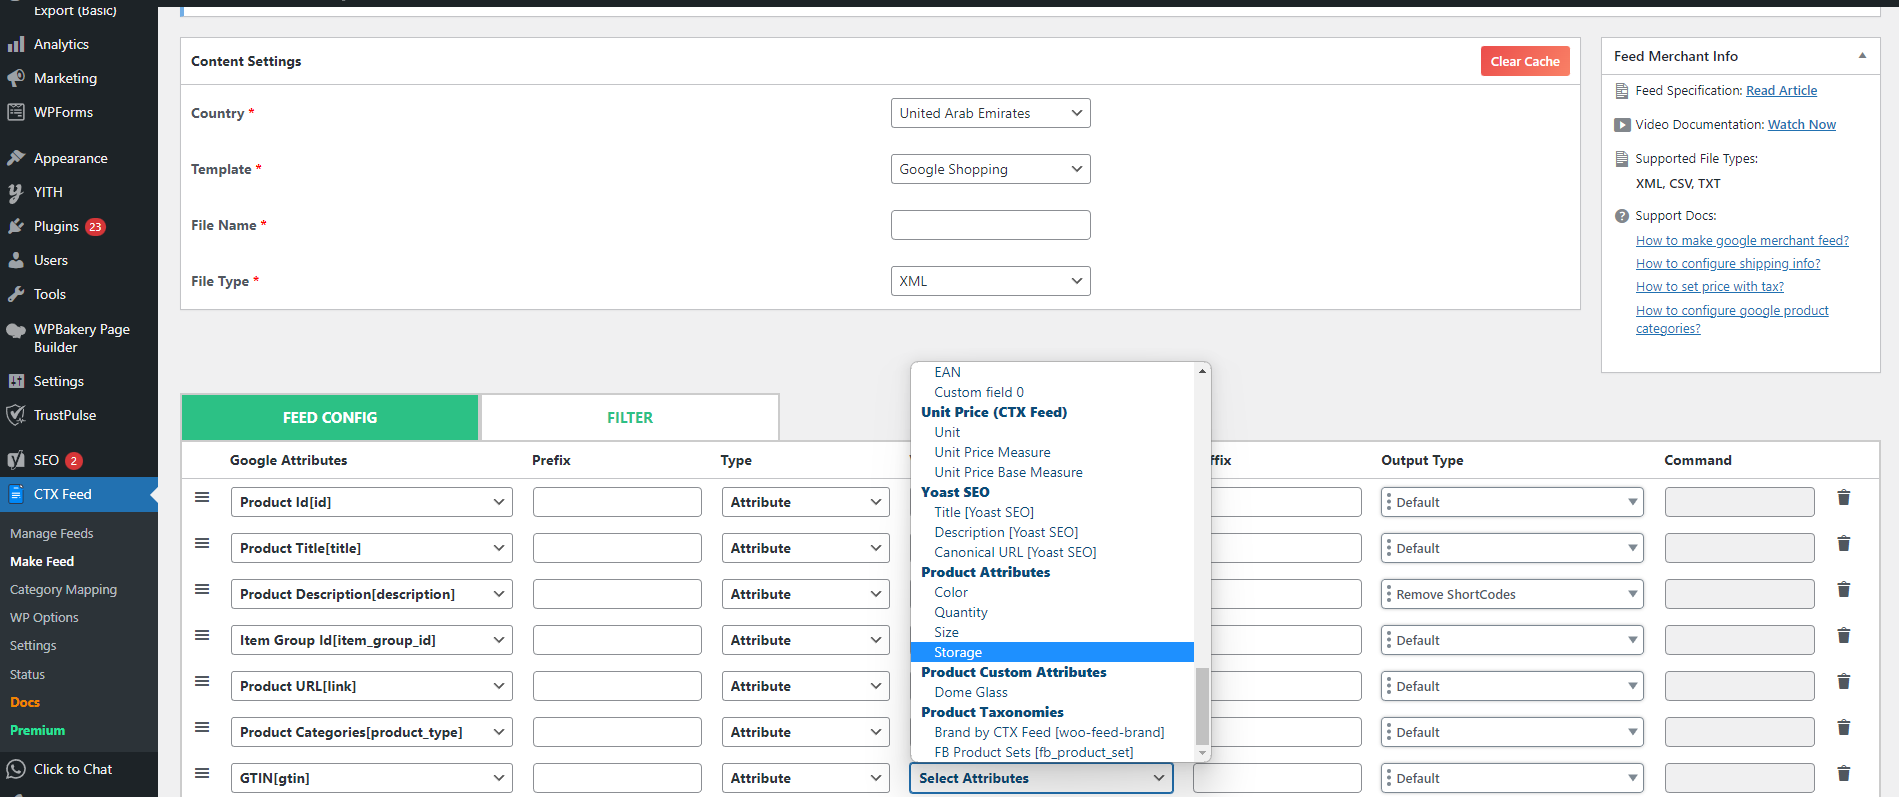Click the attribute list scroll up arrow
1899x797 pixels.
pyautogui.click(x=1202, y=371)
